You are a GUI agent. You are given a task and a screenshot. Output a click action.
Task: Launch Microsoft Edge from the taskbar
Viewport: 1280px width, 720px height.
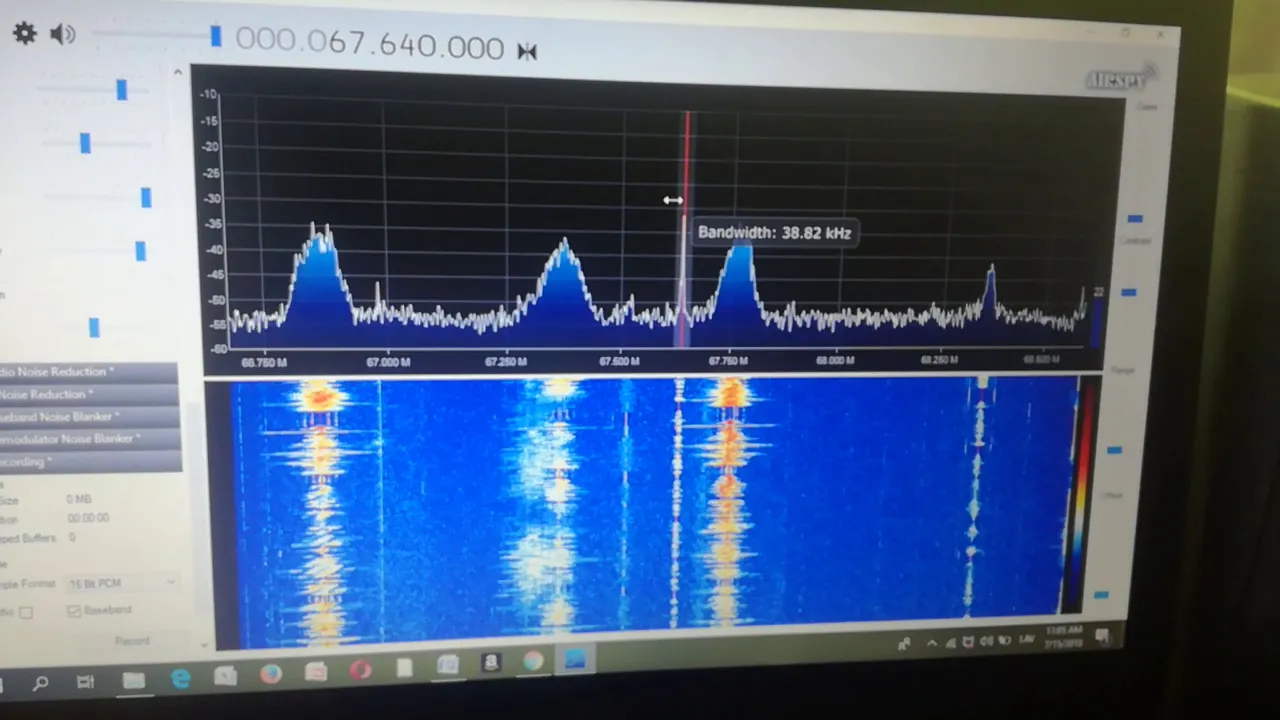click(x=181, y=679)
